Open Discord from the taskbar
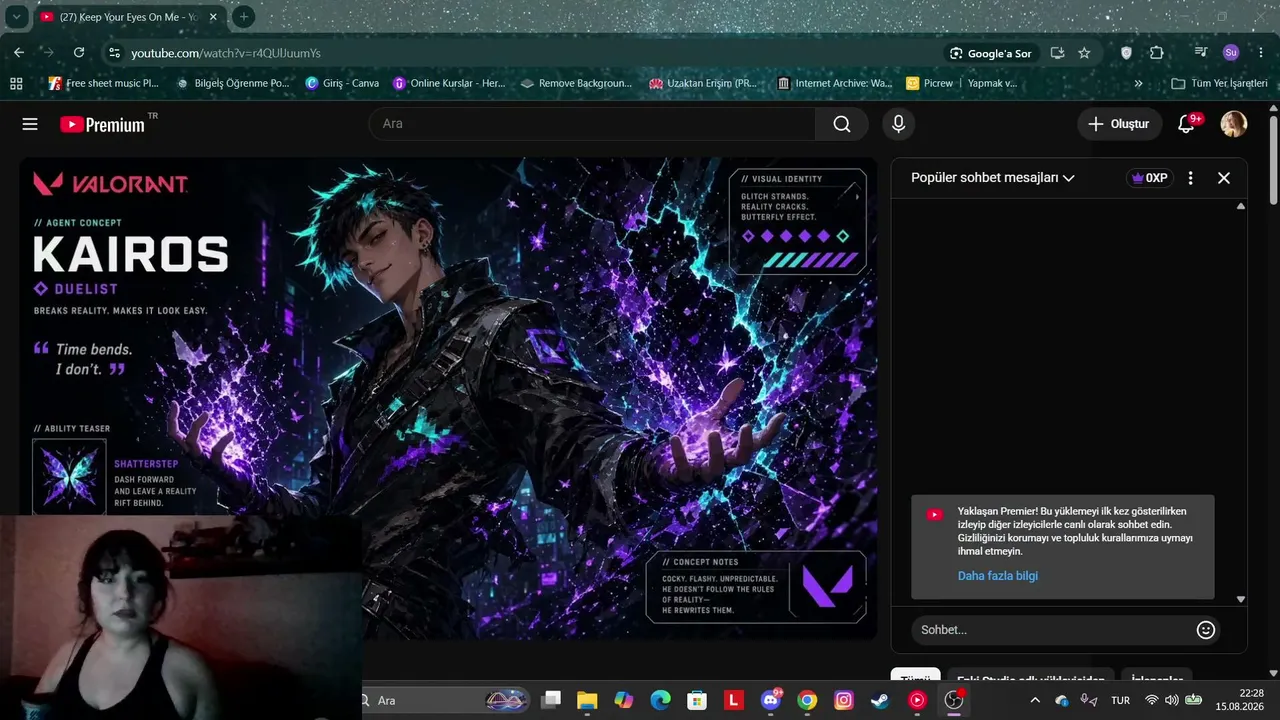 coord(771,701)
